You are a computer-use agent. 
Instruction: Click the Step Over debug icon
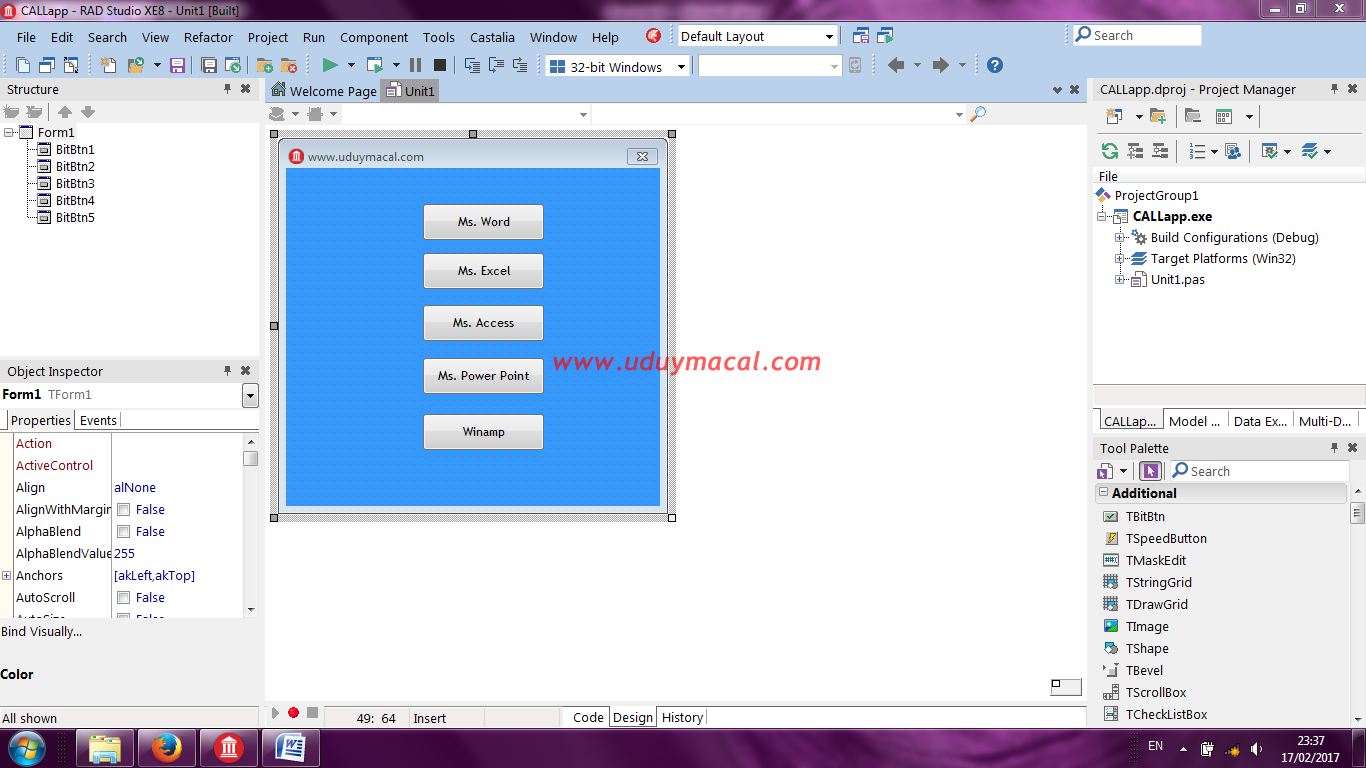point(496,65)
